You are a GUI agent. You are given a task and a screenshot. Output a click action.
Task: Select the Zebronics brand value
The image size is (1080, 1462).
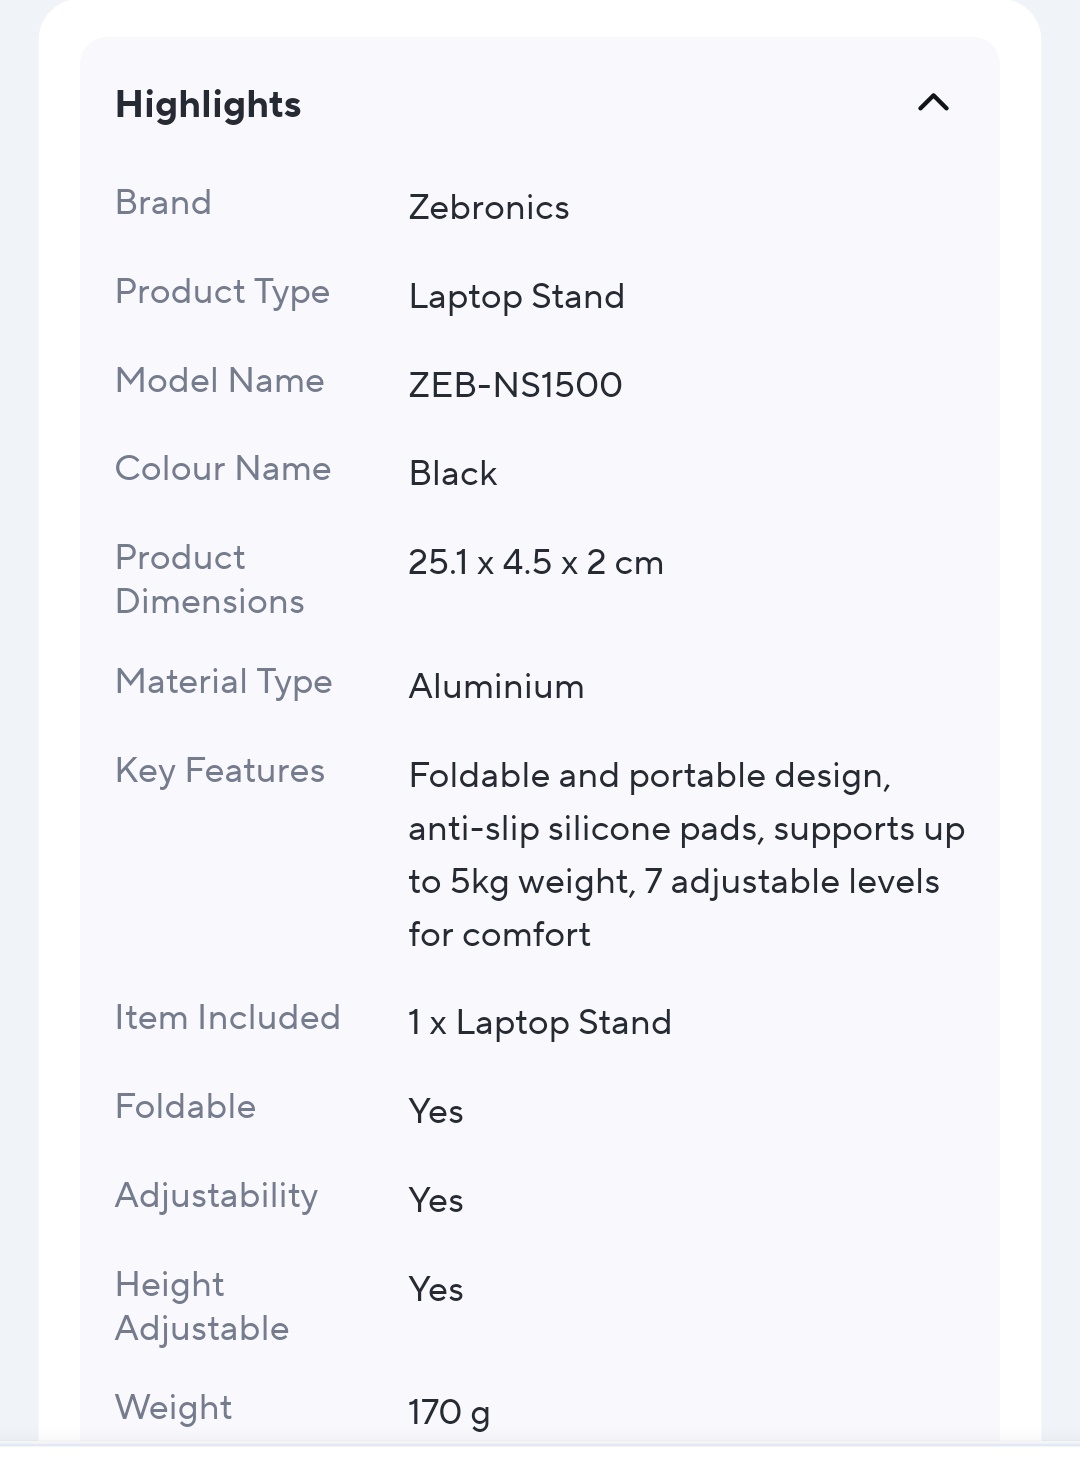tap(489, 208)
